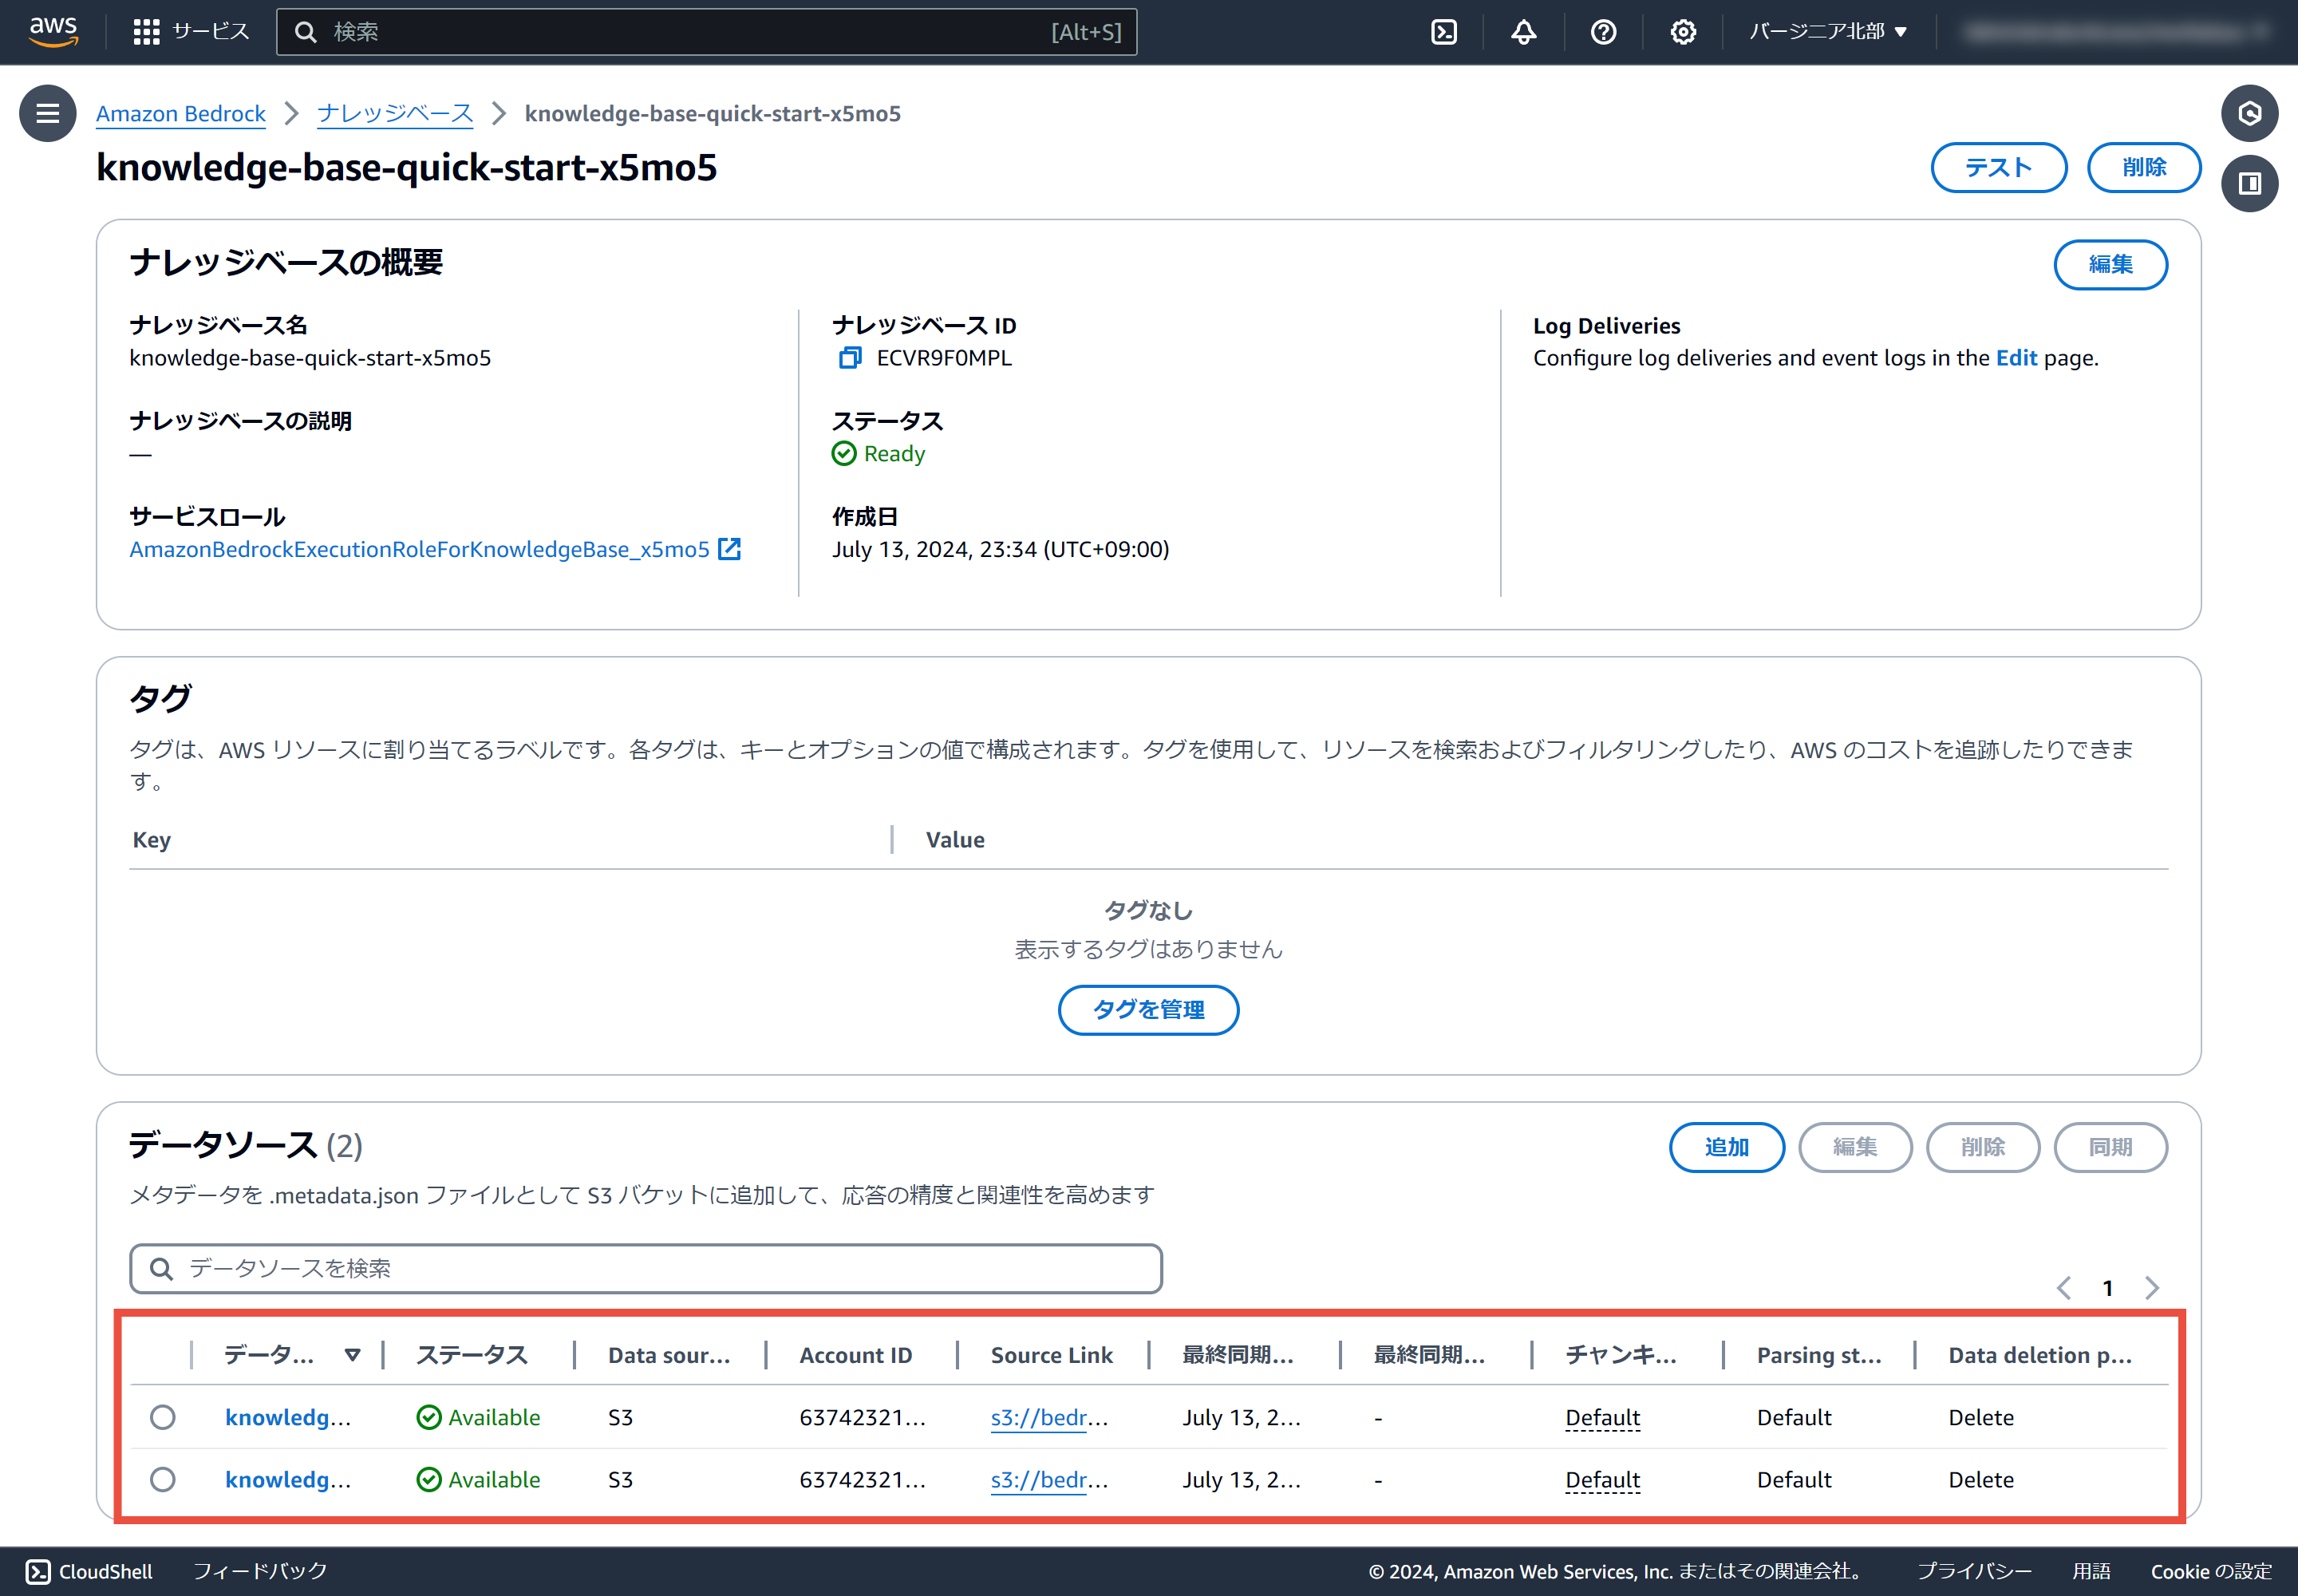The image size is (2298, 1596).
Task: Click the データソースを検索 search field
Action: 645,1268
